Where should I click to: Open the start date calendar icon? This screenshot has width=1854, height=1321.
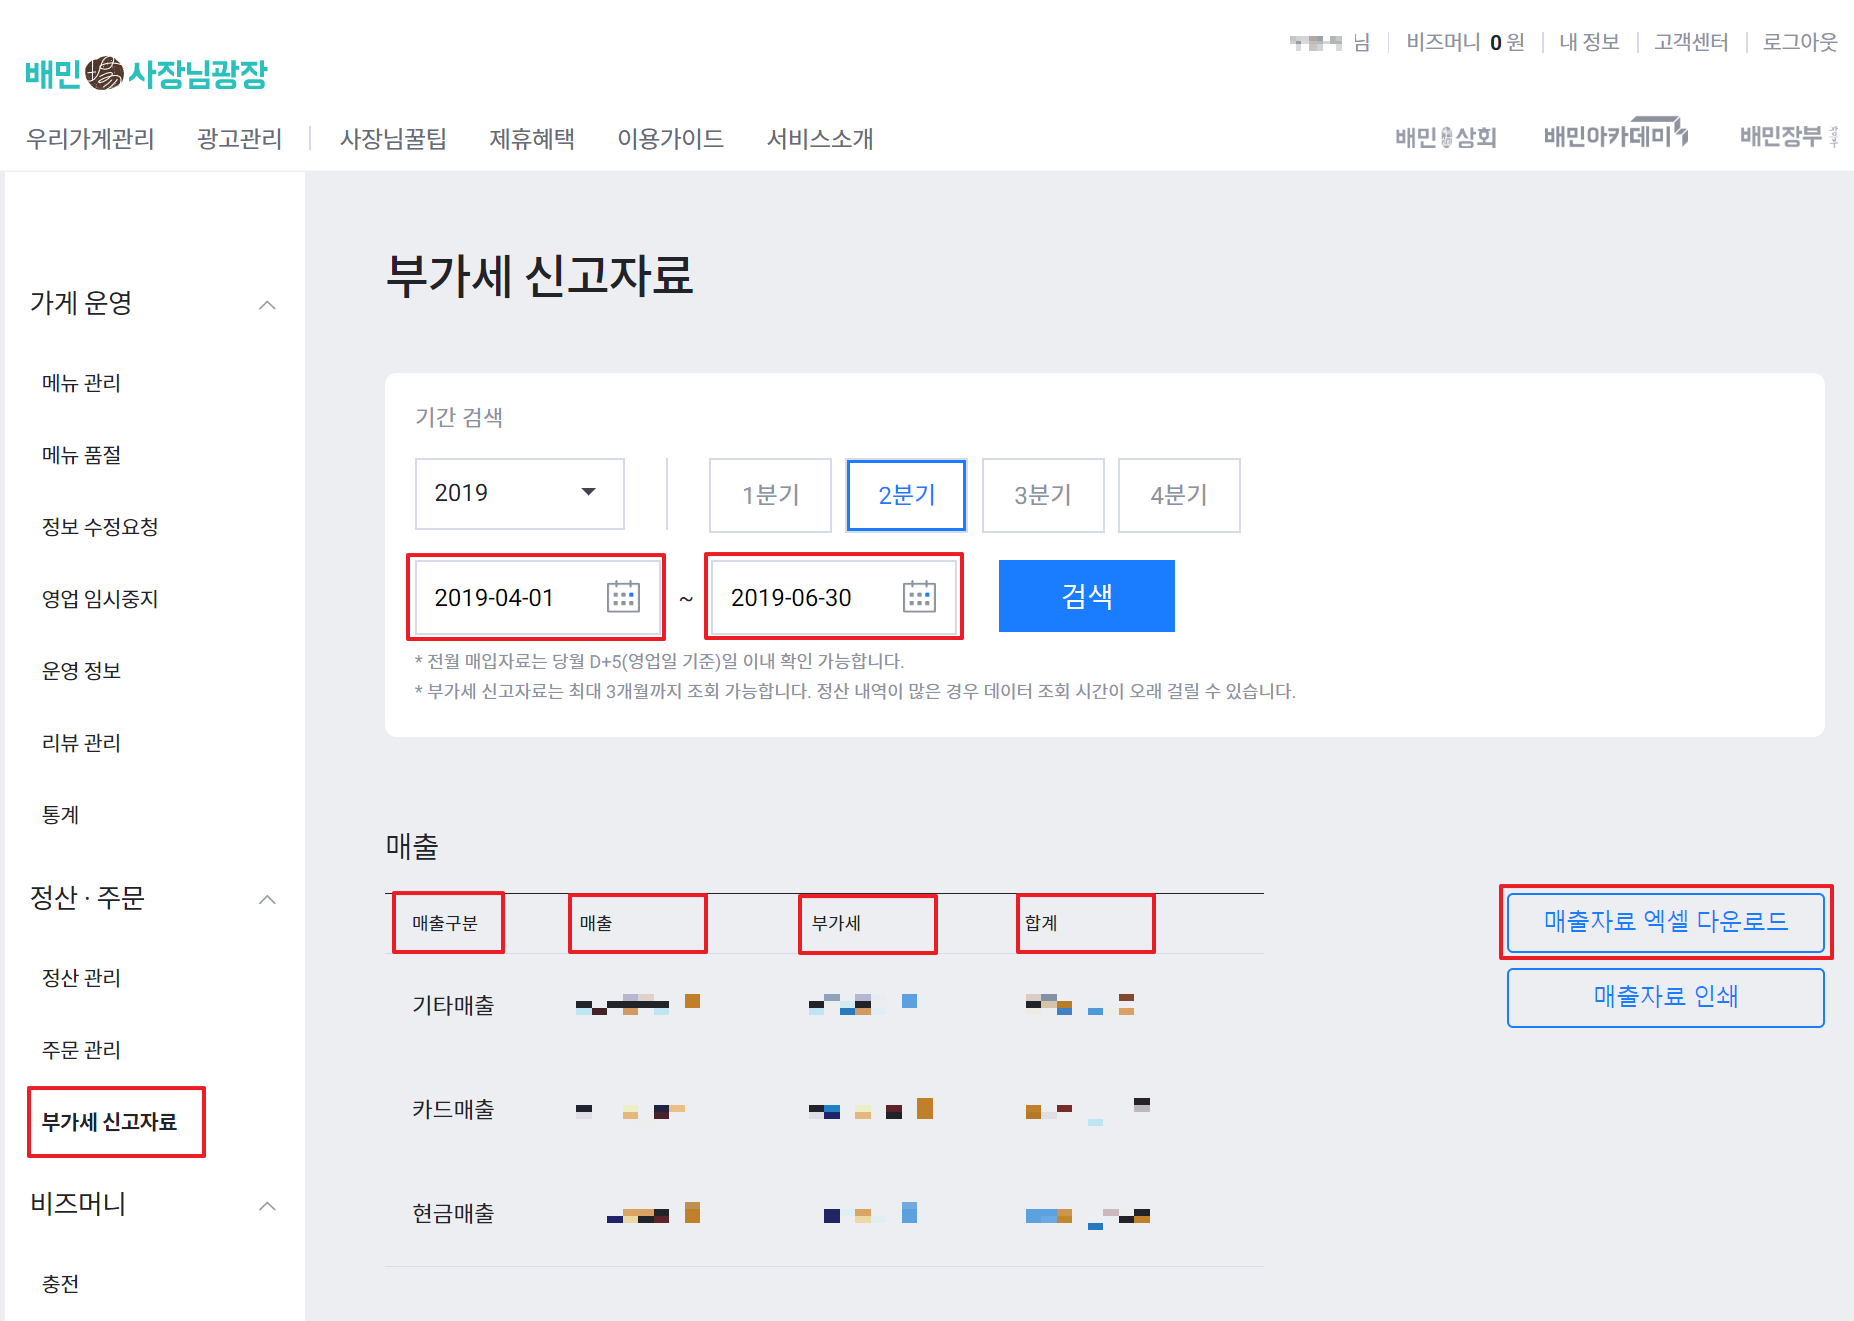click(x=623, y=597)
